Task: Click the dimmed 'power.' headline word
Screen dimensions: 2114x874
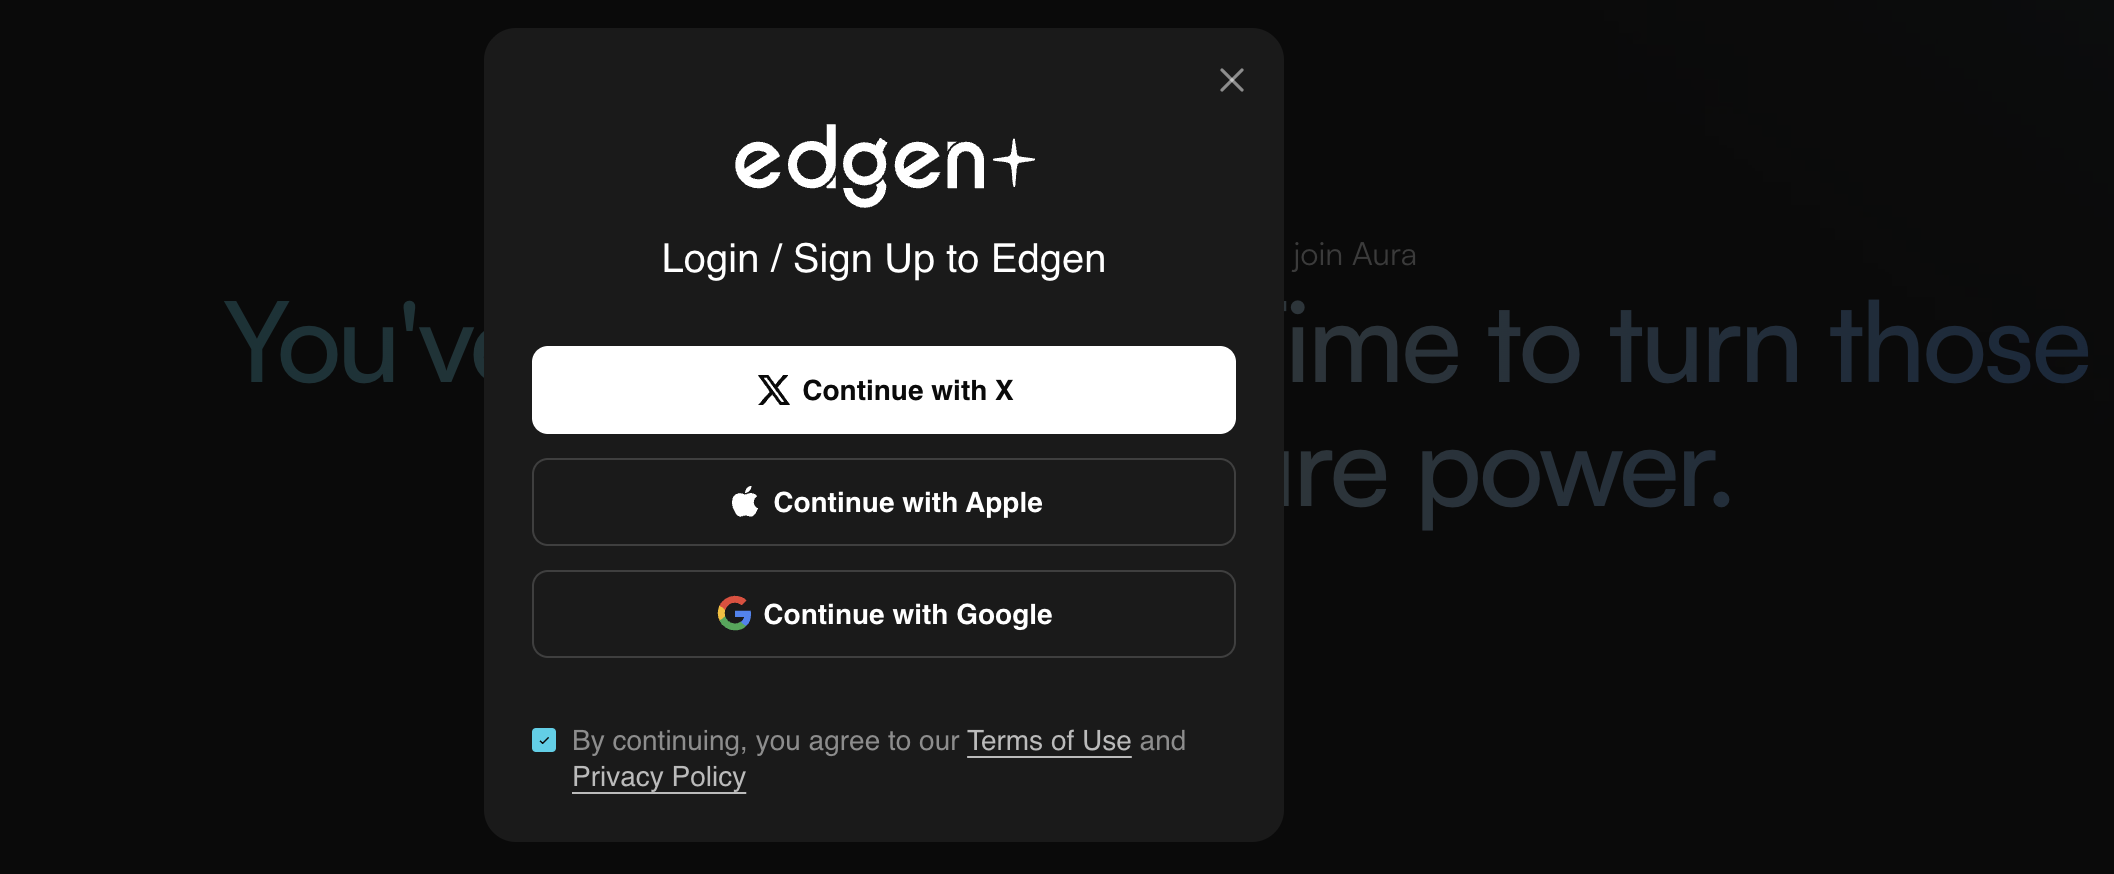Action: click(1575, 477)
